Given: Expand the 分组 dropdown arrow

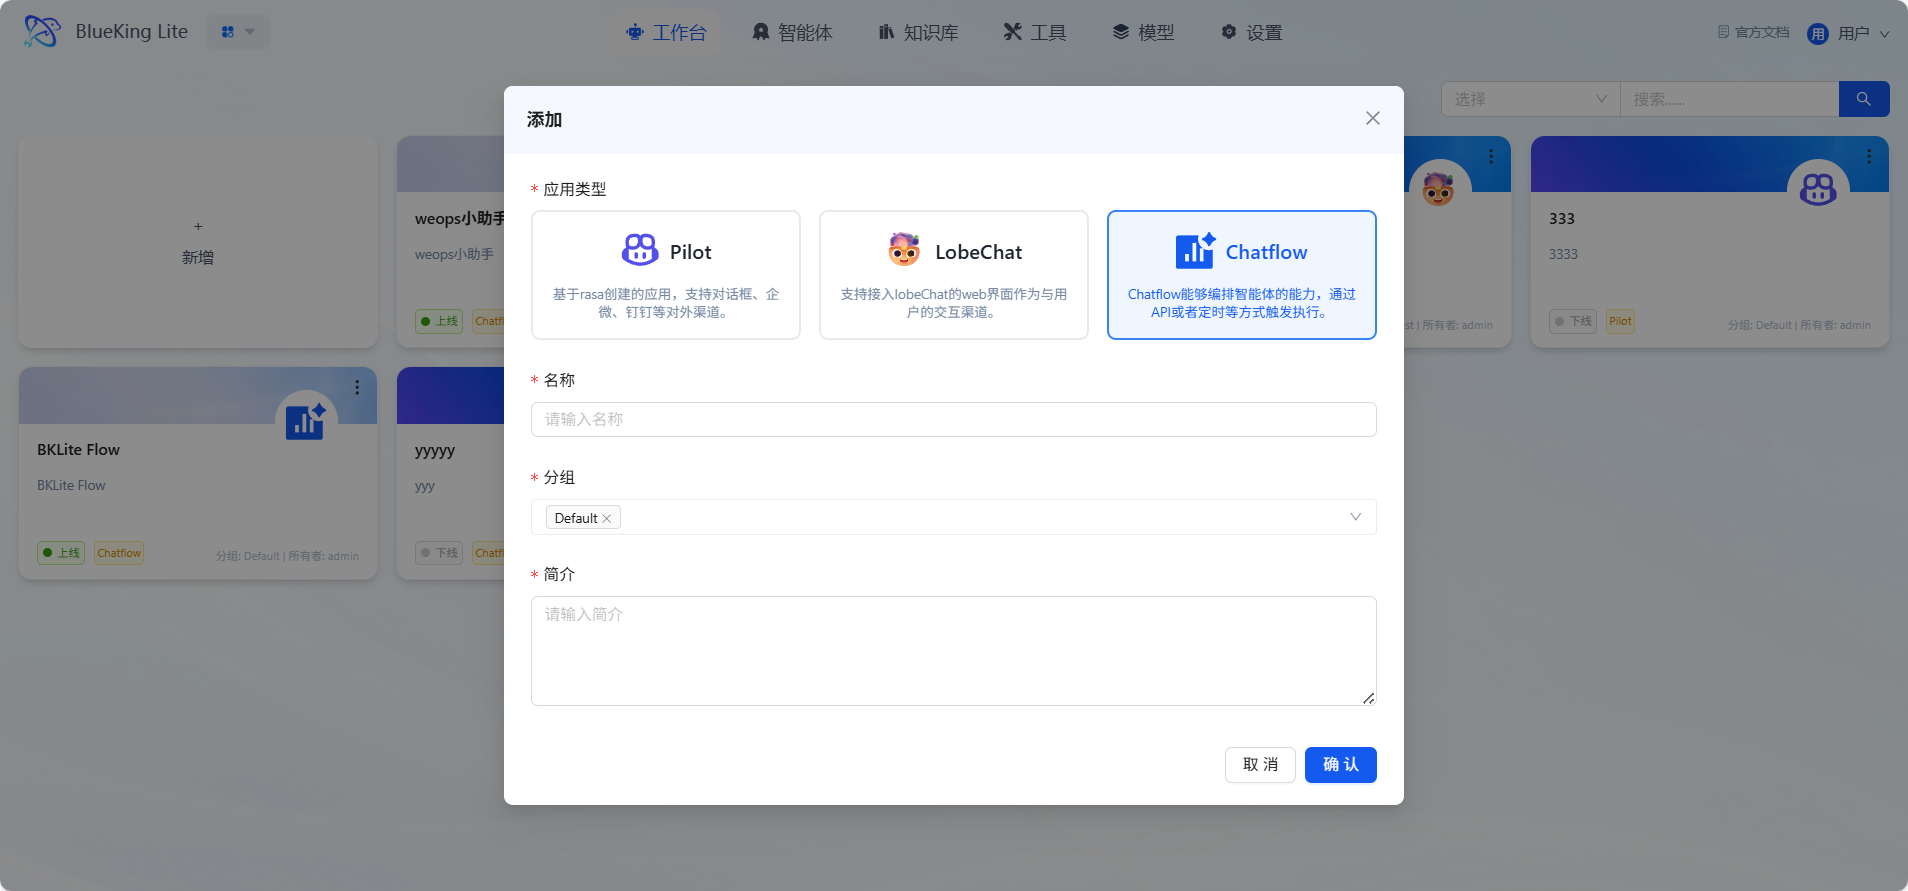Looking at the screenshot, I should (1355, 517).
